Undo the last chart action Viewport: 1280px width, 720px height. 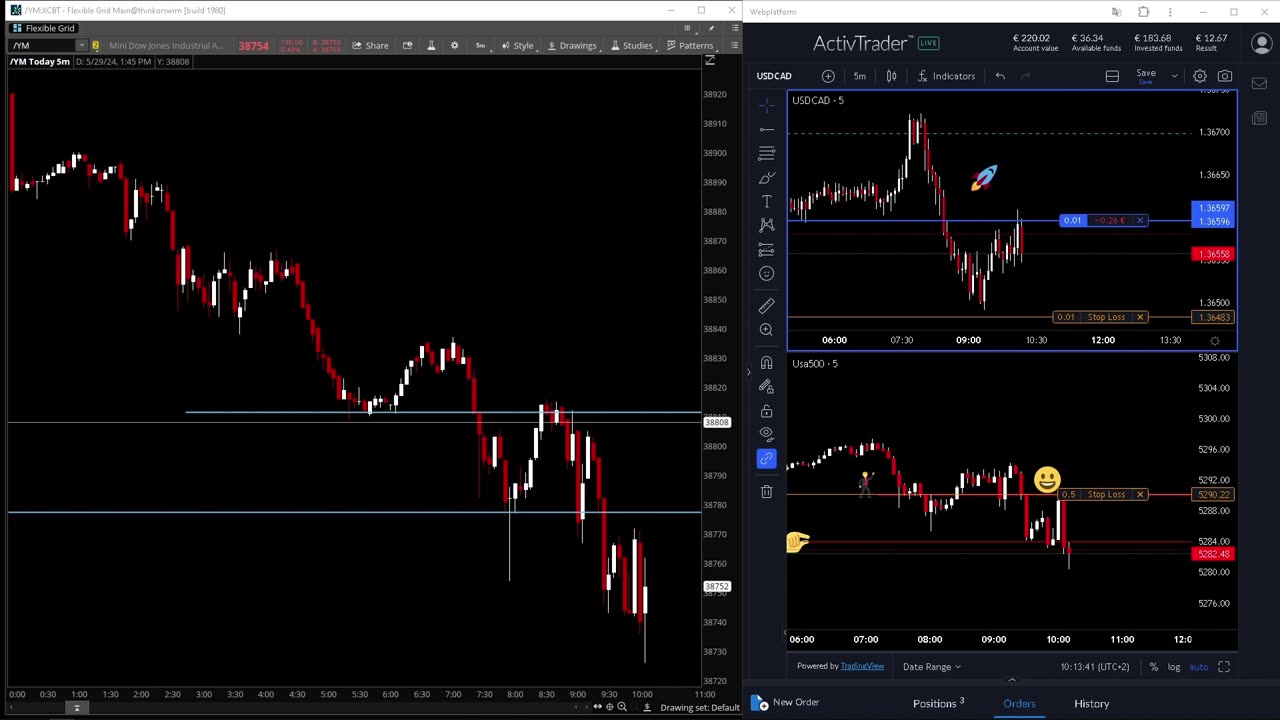[x=1000, y=76]
